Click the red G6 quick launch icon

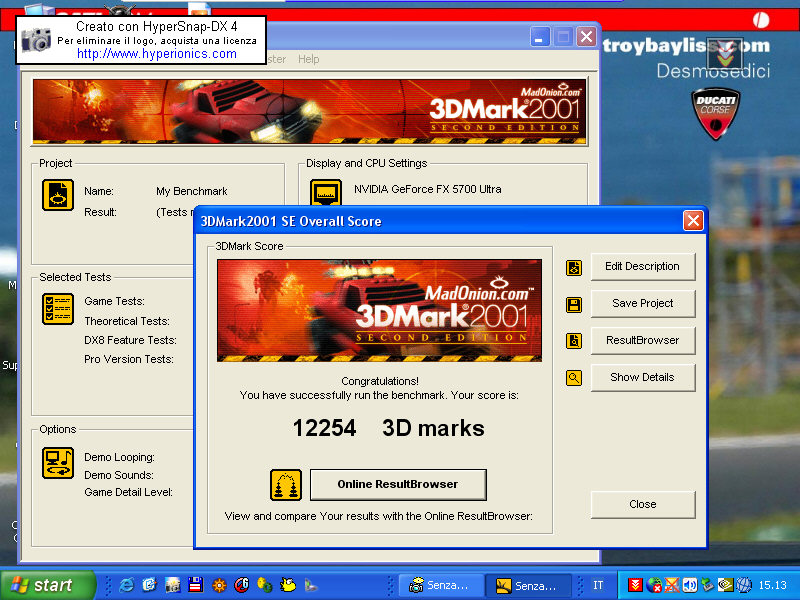click(x=242, y=585)
